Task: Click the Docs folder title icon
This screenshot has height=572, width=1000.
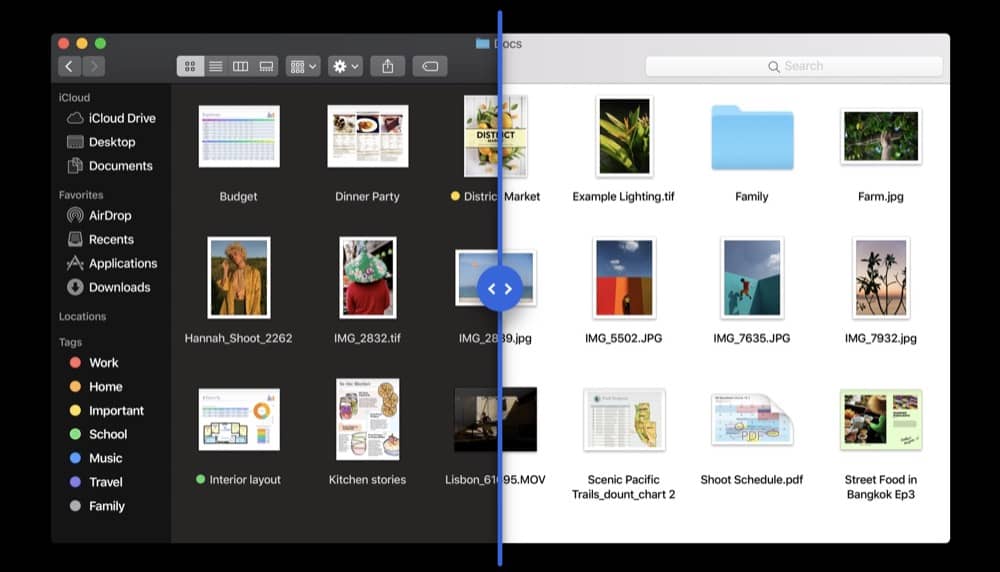Action: coord(482,43)
